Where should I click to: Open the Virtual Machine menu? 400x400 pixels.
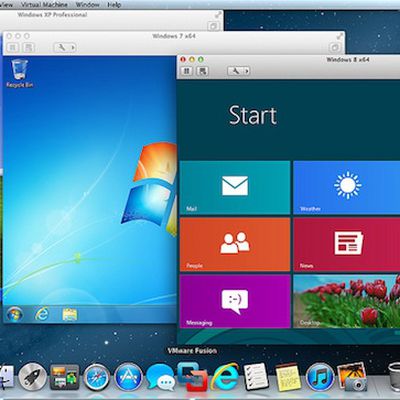44,5
